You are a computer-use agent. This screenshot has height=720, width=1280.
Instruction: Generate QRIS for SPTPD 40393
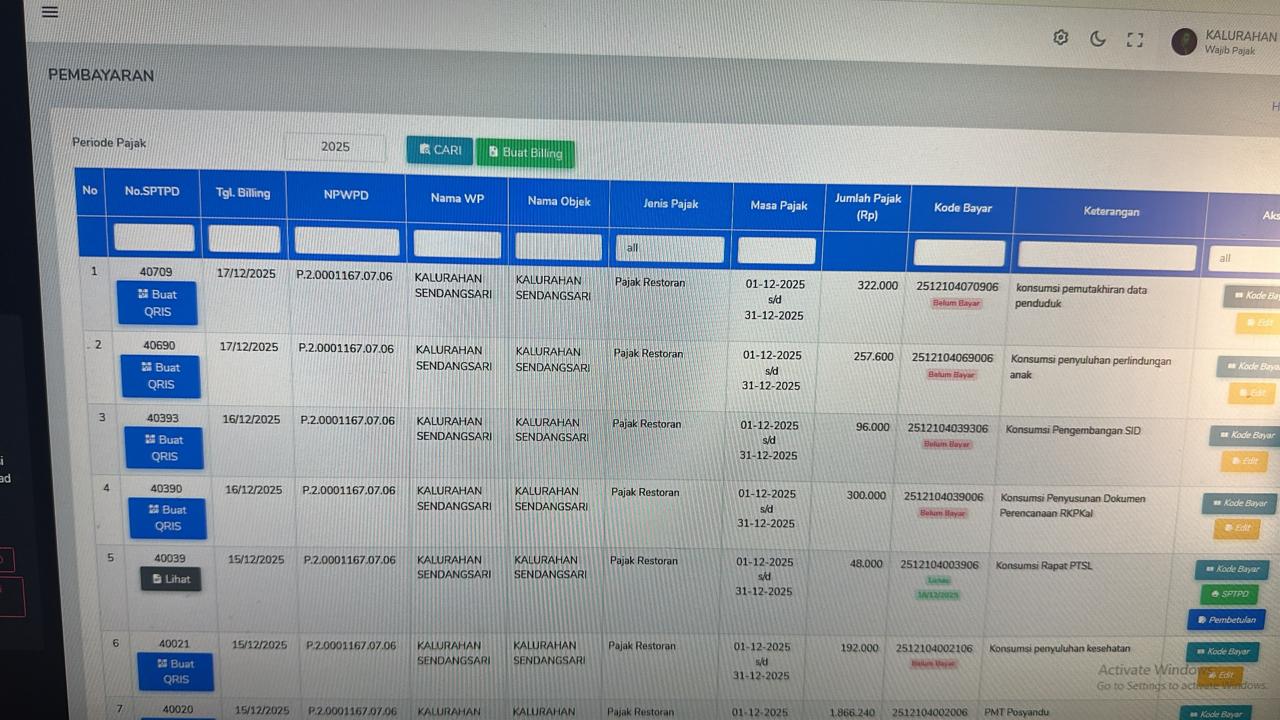point(164,448)
